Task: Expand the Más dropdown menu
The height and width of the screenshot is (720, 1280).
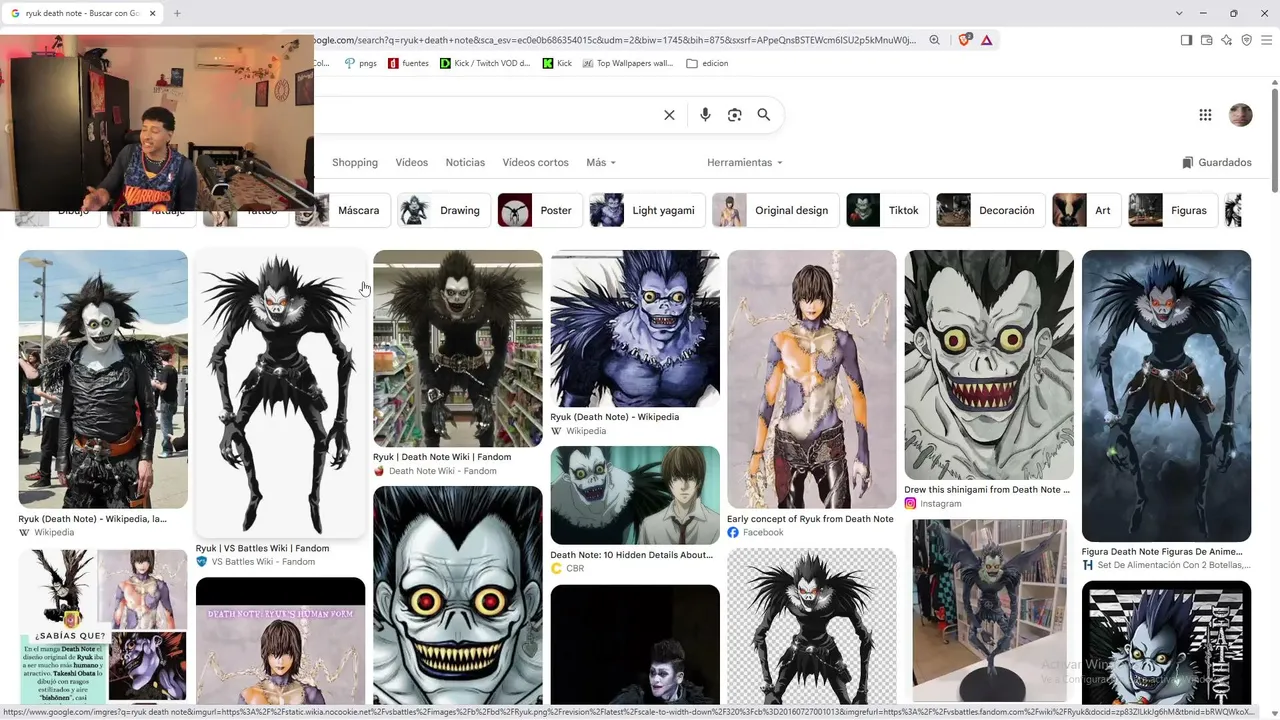Action: coord(601,162)
